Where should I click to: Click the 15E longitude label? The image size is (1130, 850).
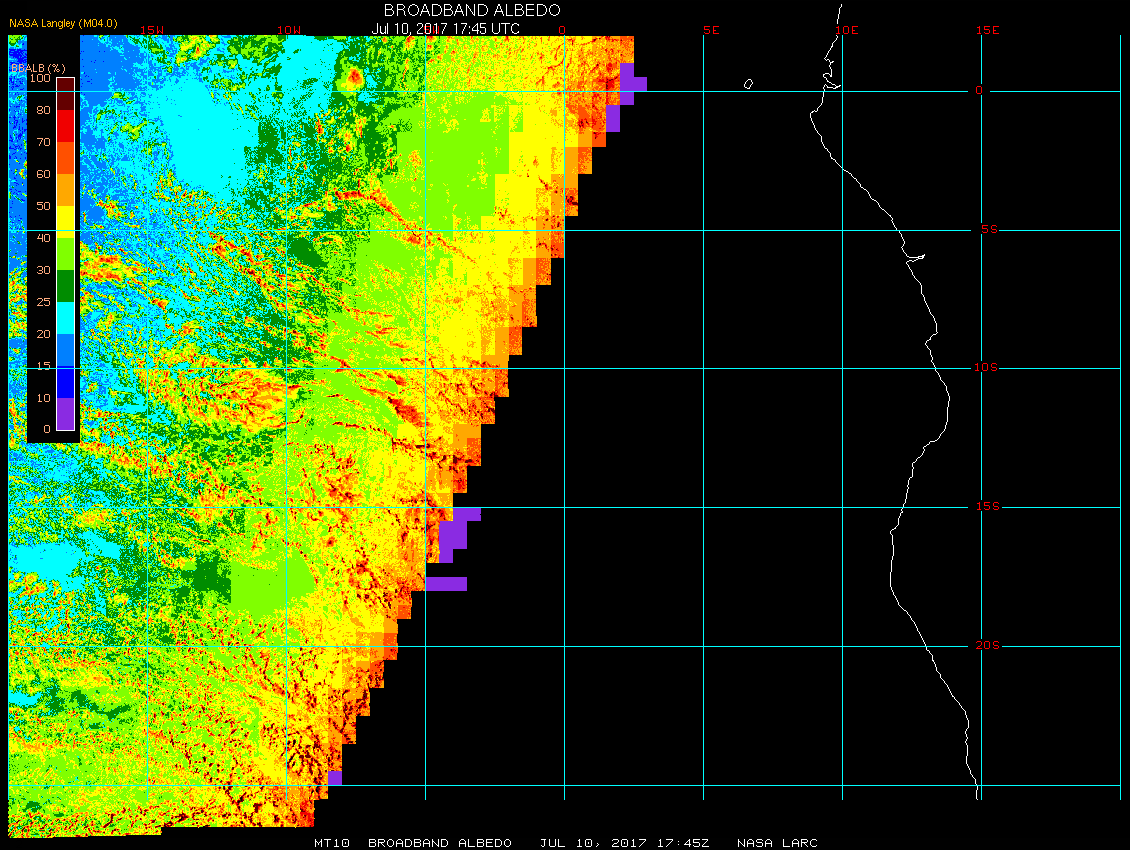989,30
